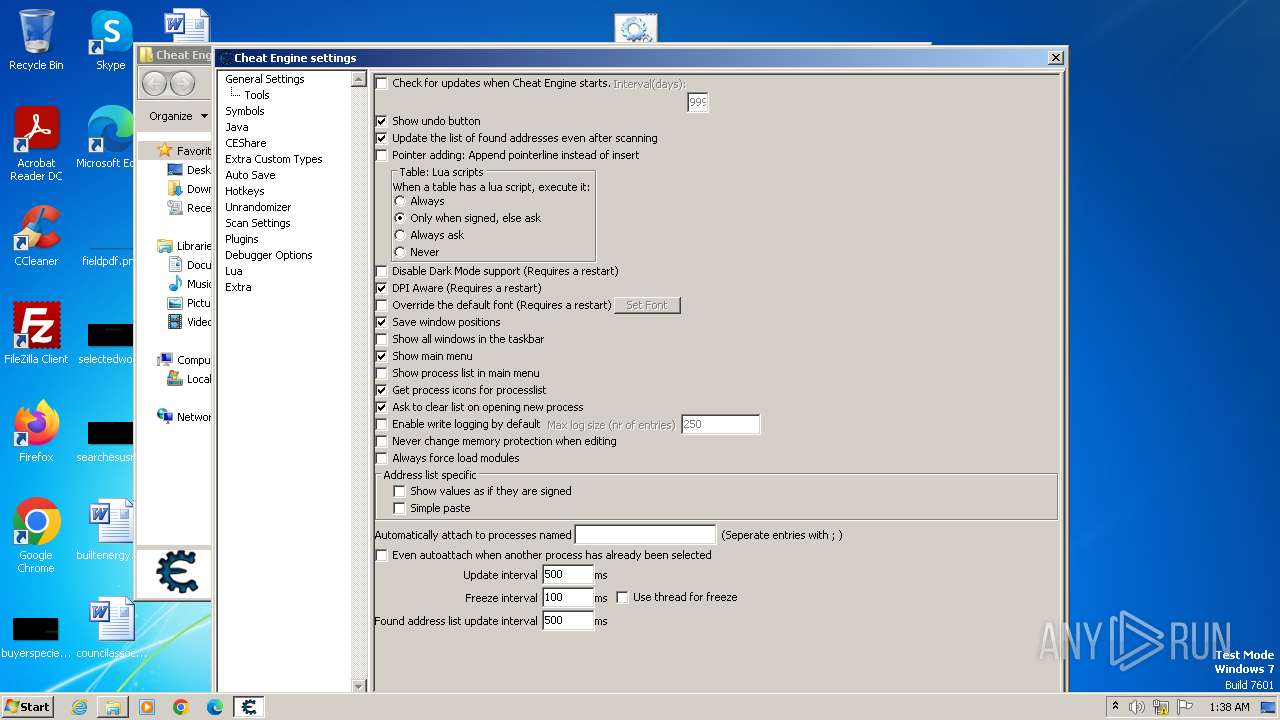The height and width of the screenshot is (720, 1280).
Task: Enable Show all windows in taskbar
Action: point(382,339)
